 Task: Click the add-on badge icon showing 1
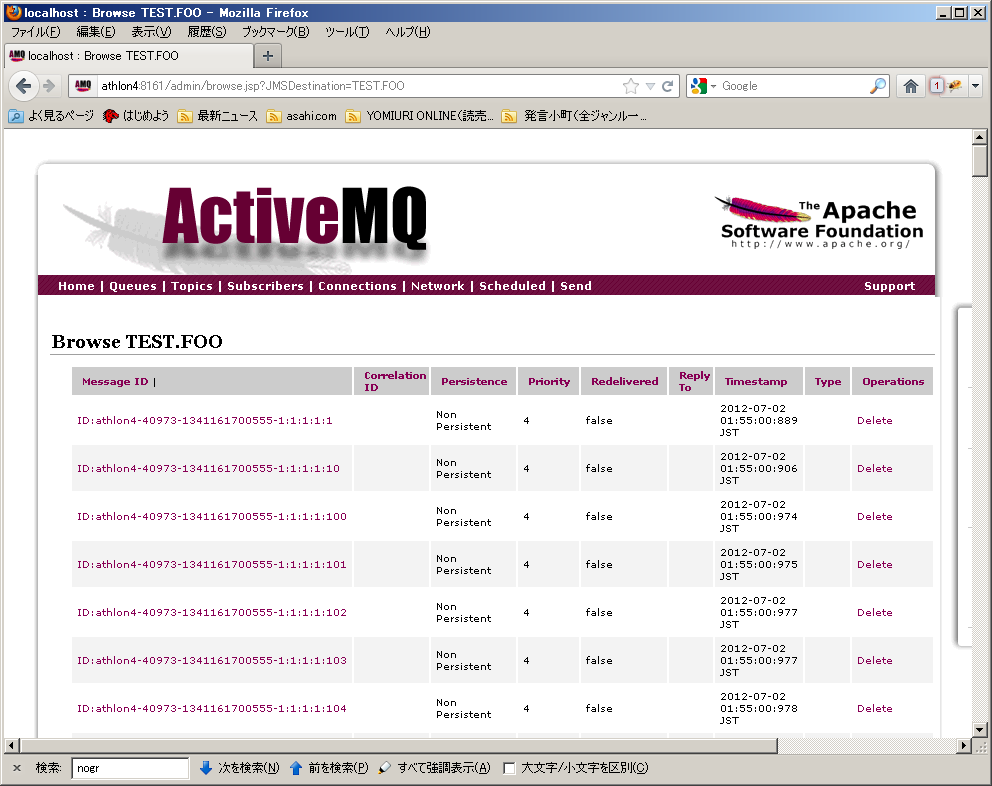(937, 86)
